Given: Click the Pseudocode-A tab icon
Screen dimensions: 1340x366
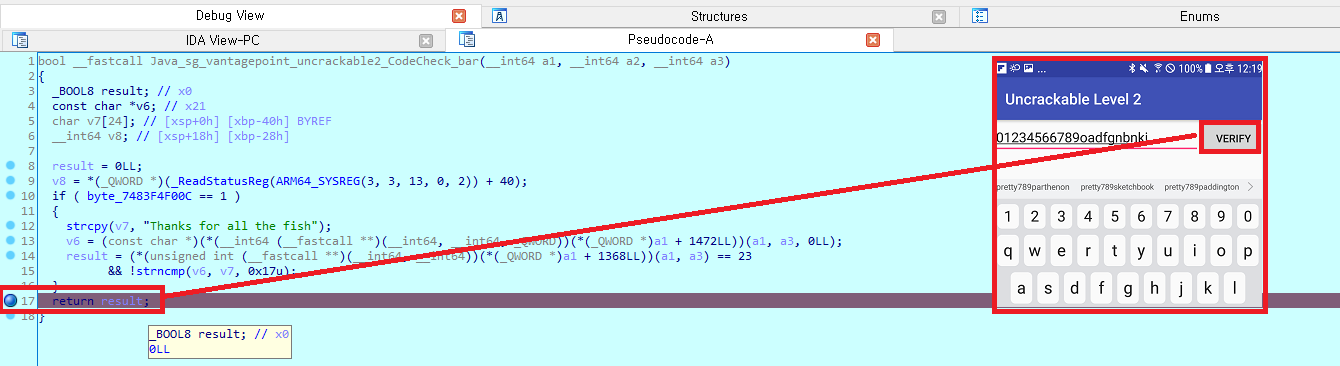Looking at the screenshot, I should [467, 40].
